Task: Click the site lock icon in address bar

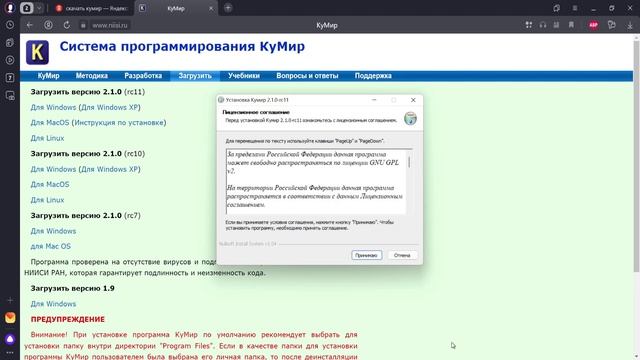Action: click(x=83, y=25)
